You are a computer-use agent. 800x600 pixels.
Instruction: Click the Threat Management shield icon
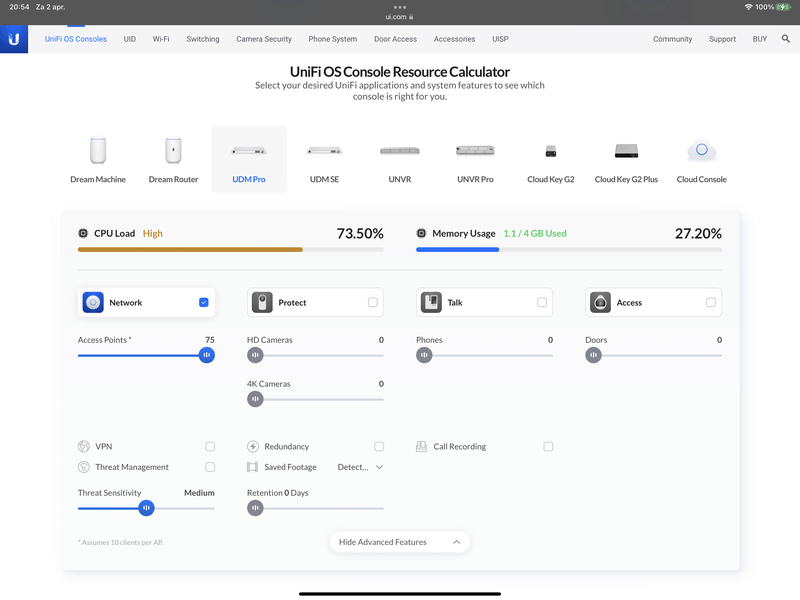click(x=84, y=467)
